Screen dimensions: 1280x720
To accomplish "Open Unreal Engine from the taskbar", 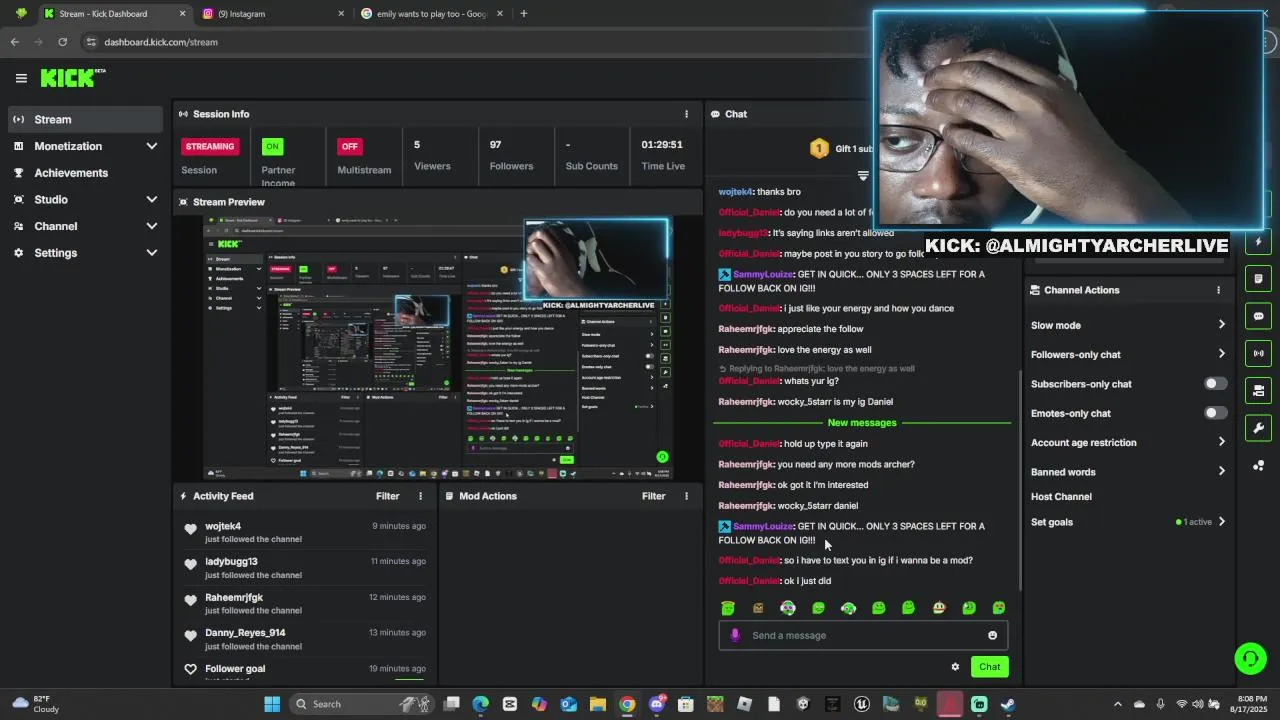I will point(862,704).
